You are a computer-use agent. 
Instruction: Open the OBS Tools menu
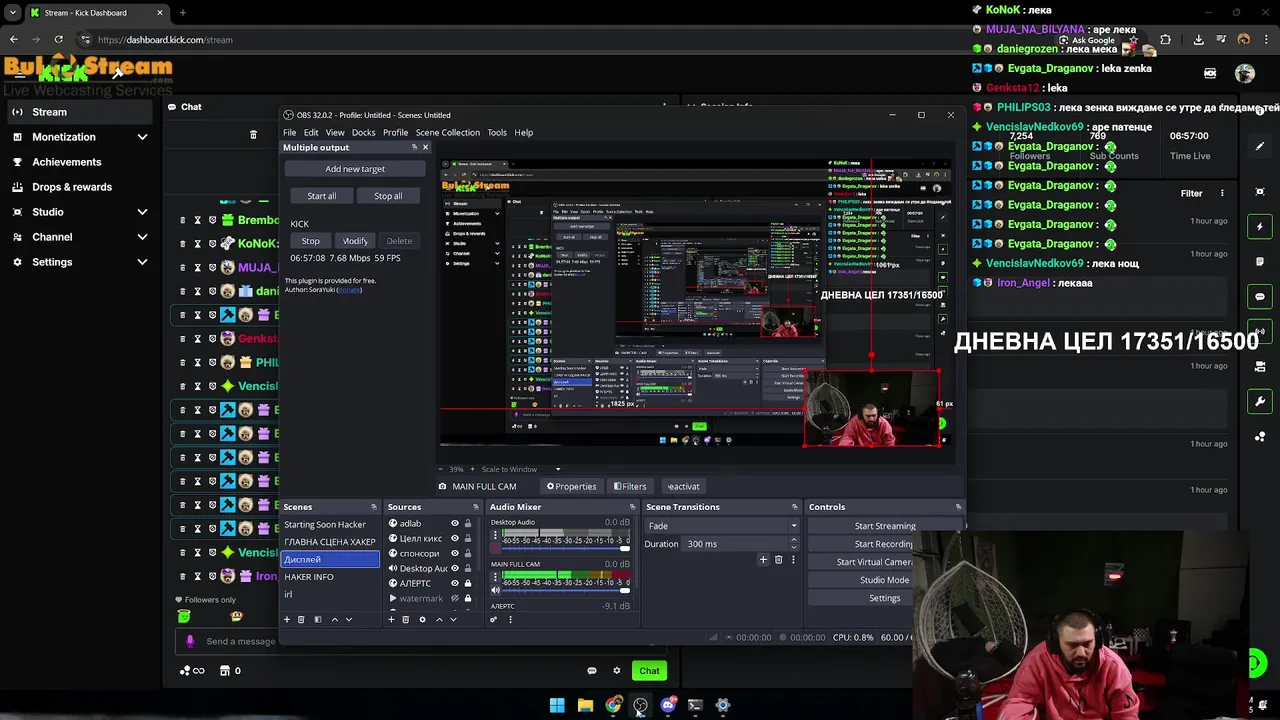click(x=497, y=132)
